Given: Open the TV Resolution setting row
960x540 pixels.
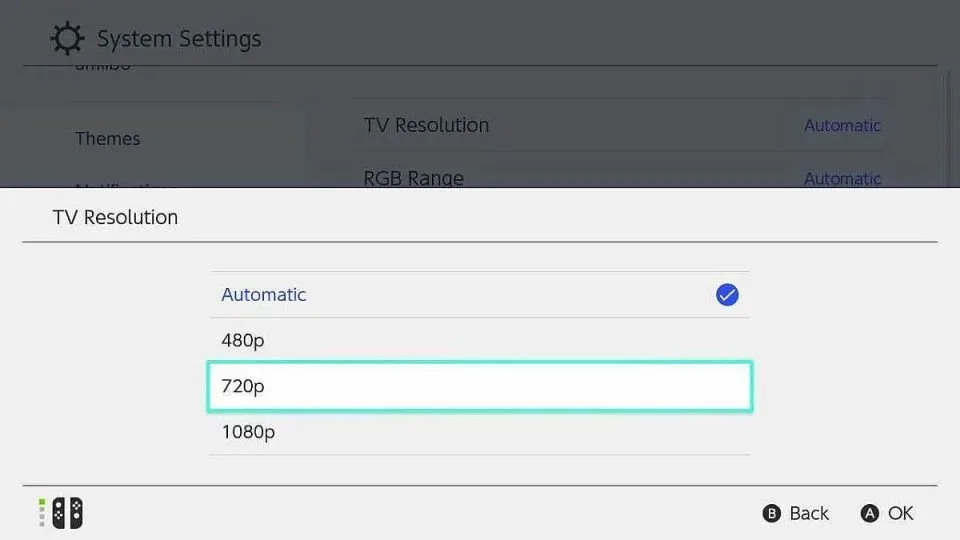Looking at the screenshot, I should point(621,125).
